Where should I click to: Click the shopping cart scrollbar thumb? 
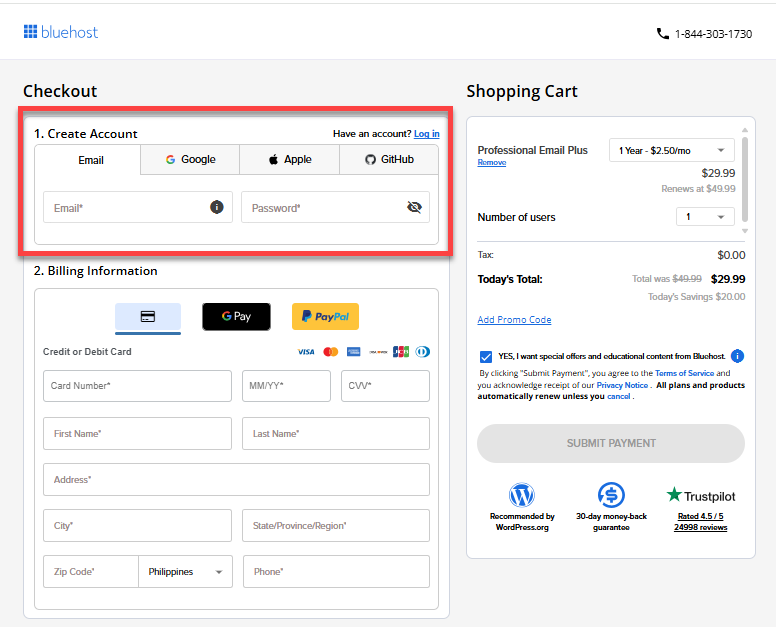745,179
